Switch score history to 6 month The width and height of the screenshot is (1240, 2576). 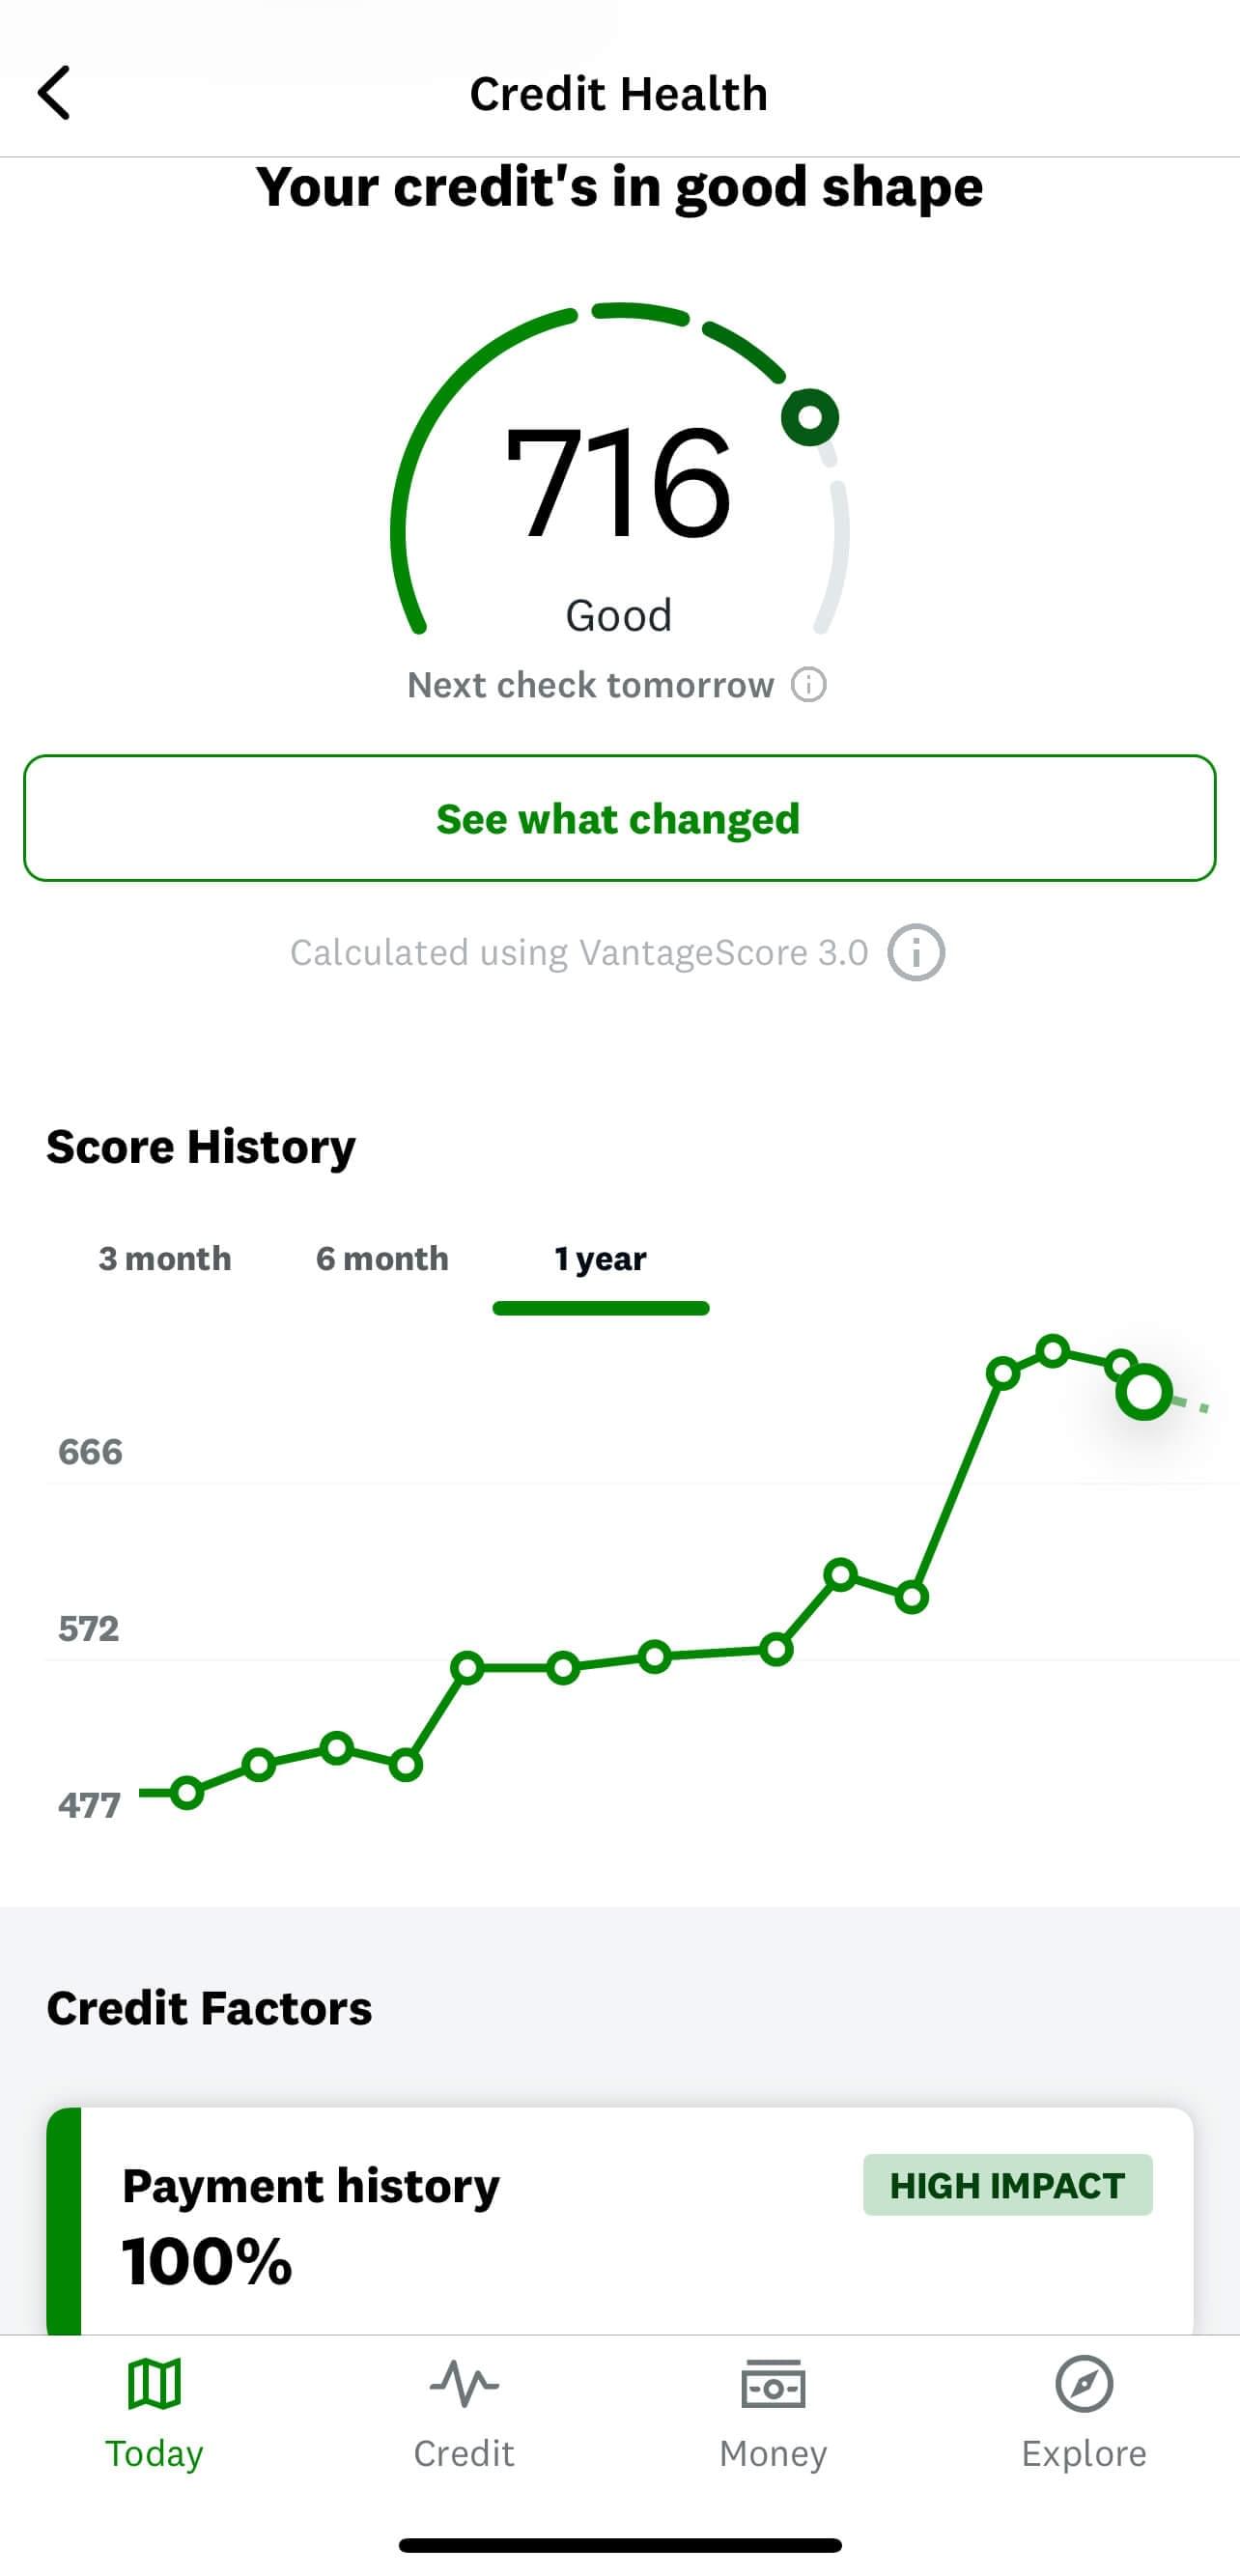click(x=382, y=1258)
